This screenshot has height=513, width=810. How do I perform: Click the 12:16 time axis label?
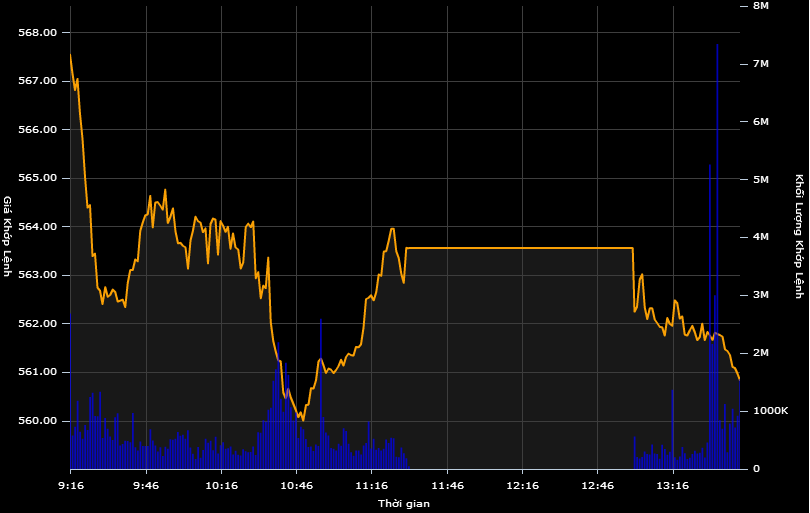[521, 485]
